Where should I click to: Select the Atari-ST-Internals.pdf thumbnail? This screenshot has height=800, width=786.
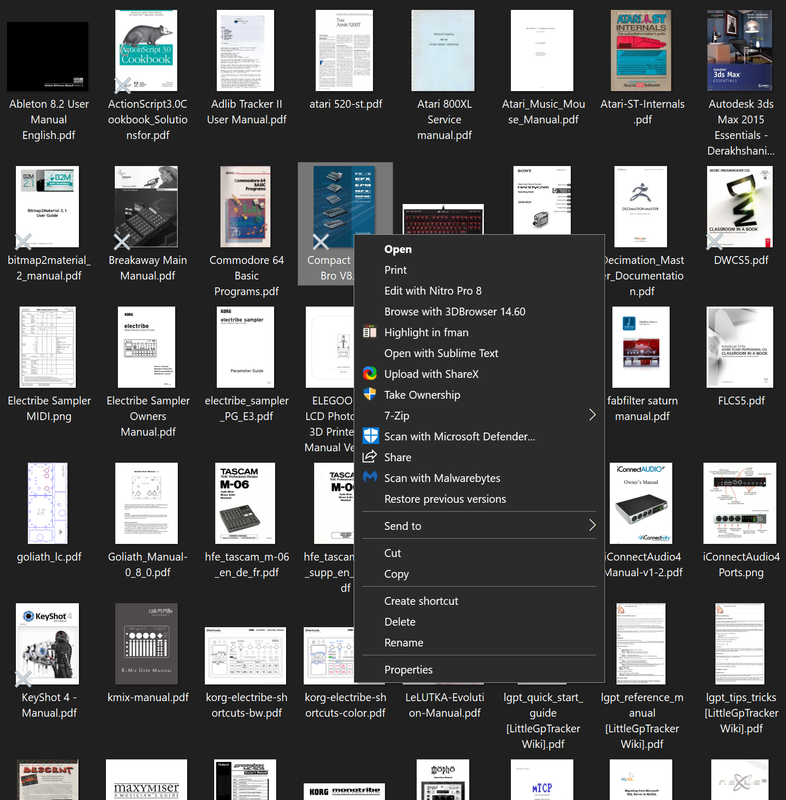(x=642, y=51)
